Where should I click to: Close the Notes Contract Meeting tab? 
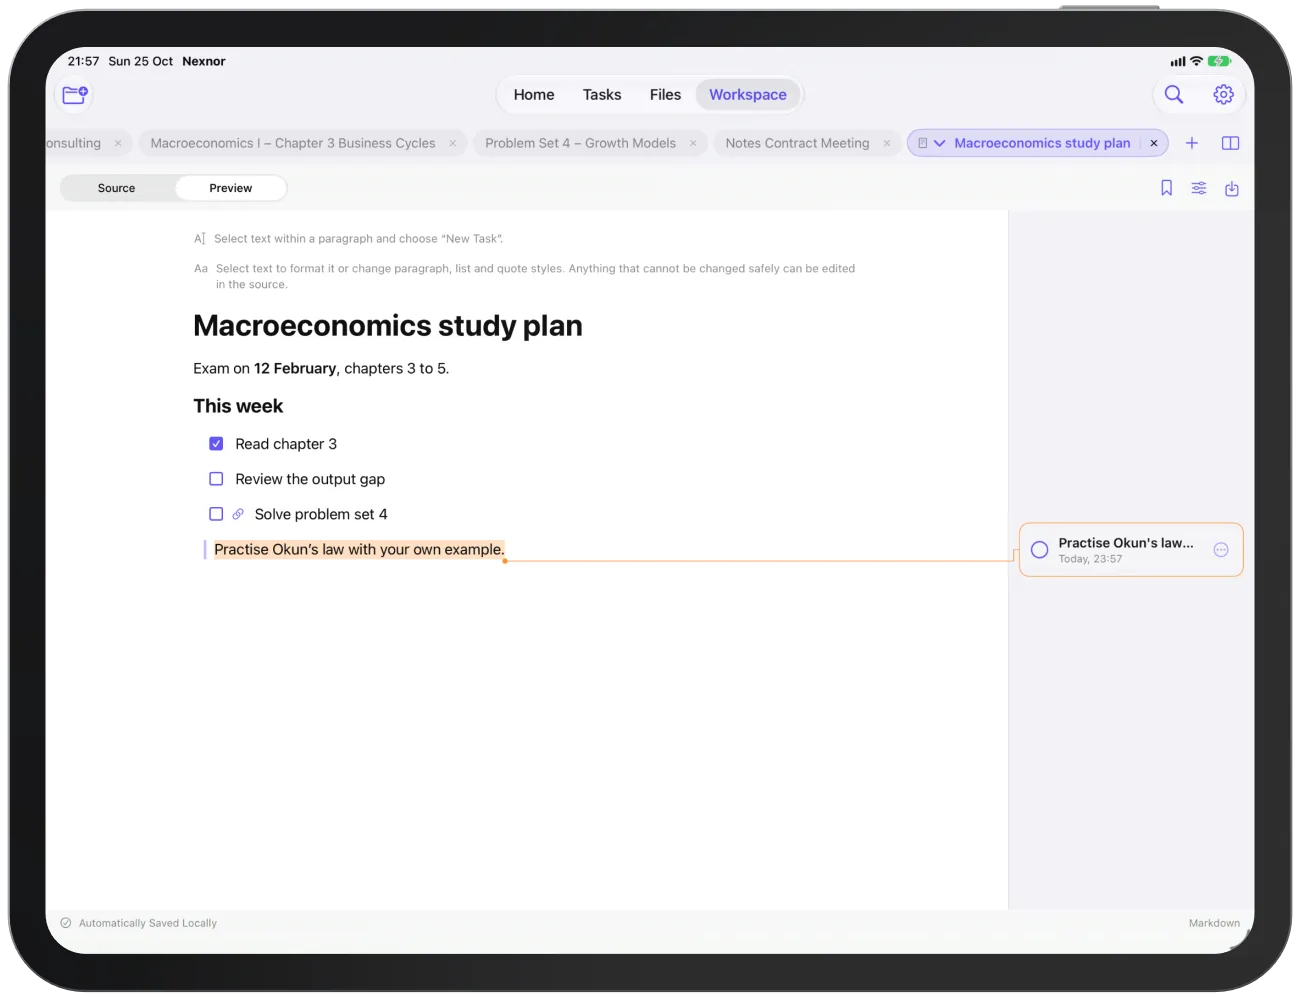click(887, 143)
